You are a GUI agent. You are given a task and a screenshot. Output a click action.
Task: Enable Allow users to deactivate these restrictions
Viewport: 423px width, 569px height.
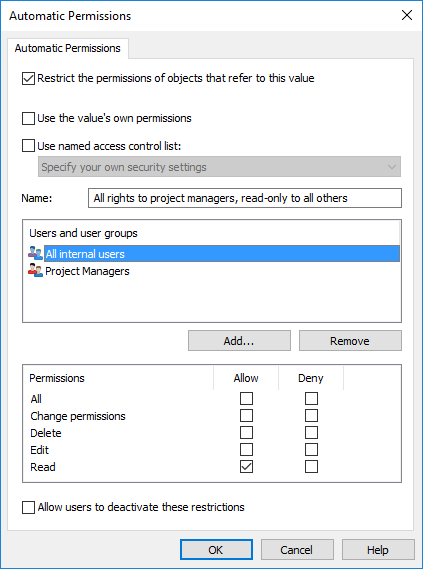click(28, 507)
